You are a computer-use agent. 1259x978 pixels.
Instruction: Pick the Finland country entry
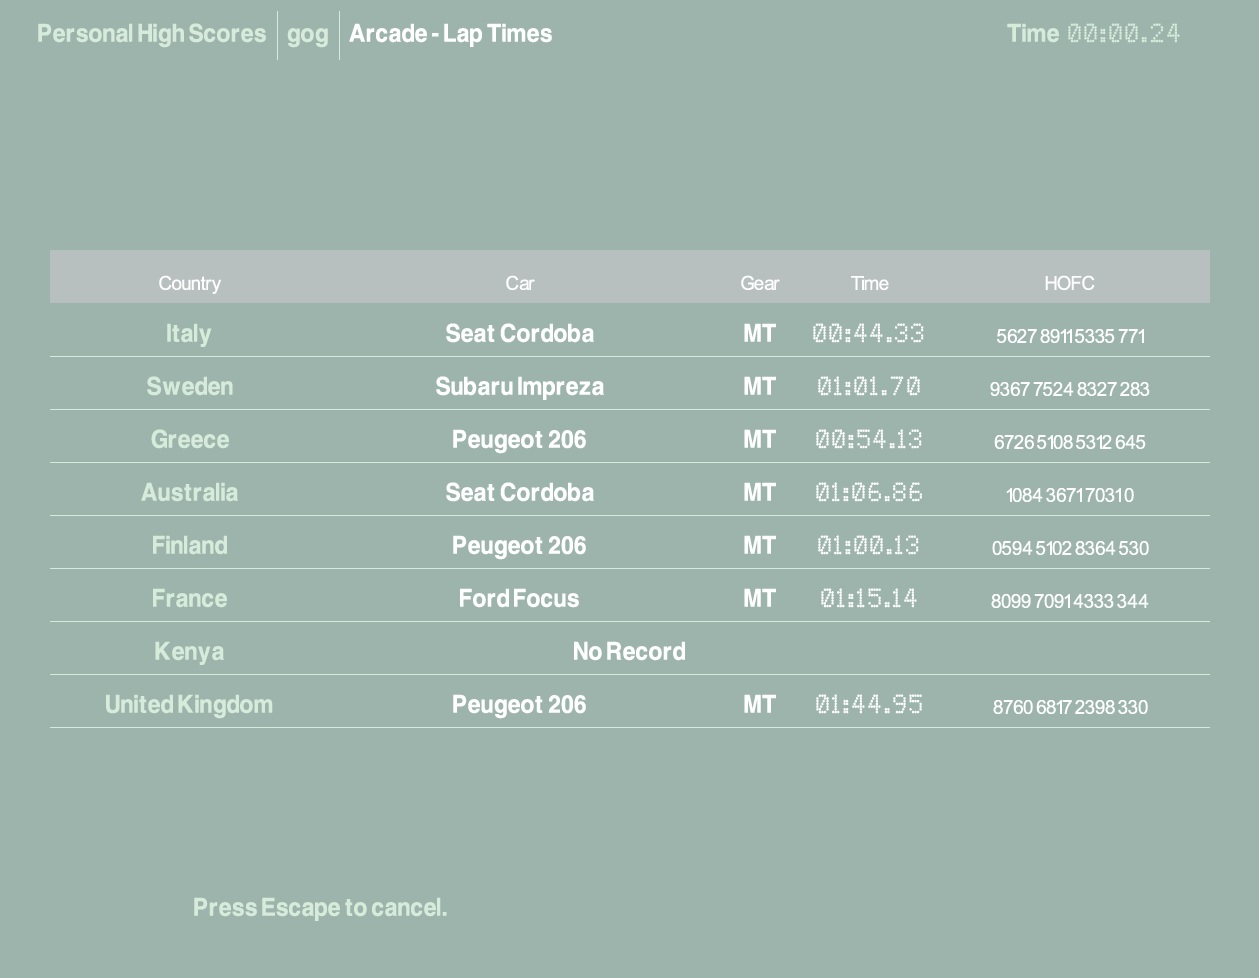point(189,546)
